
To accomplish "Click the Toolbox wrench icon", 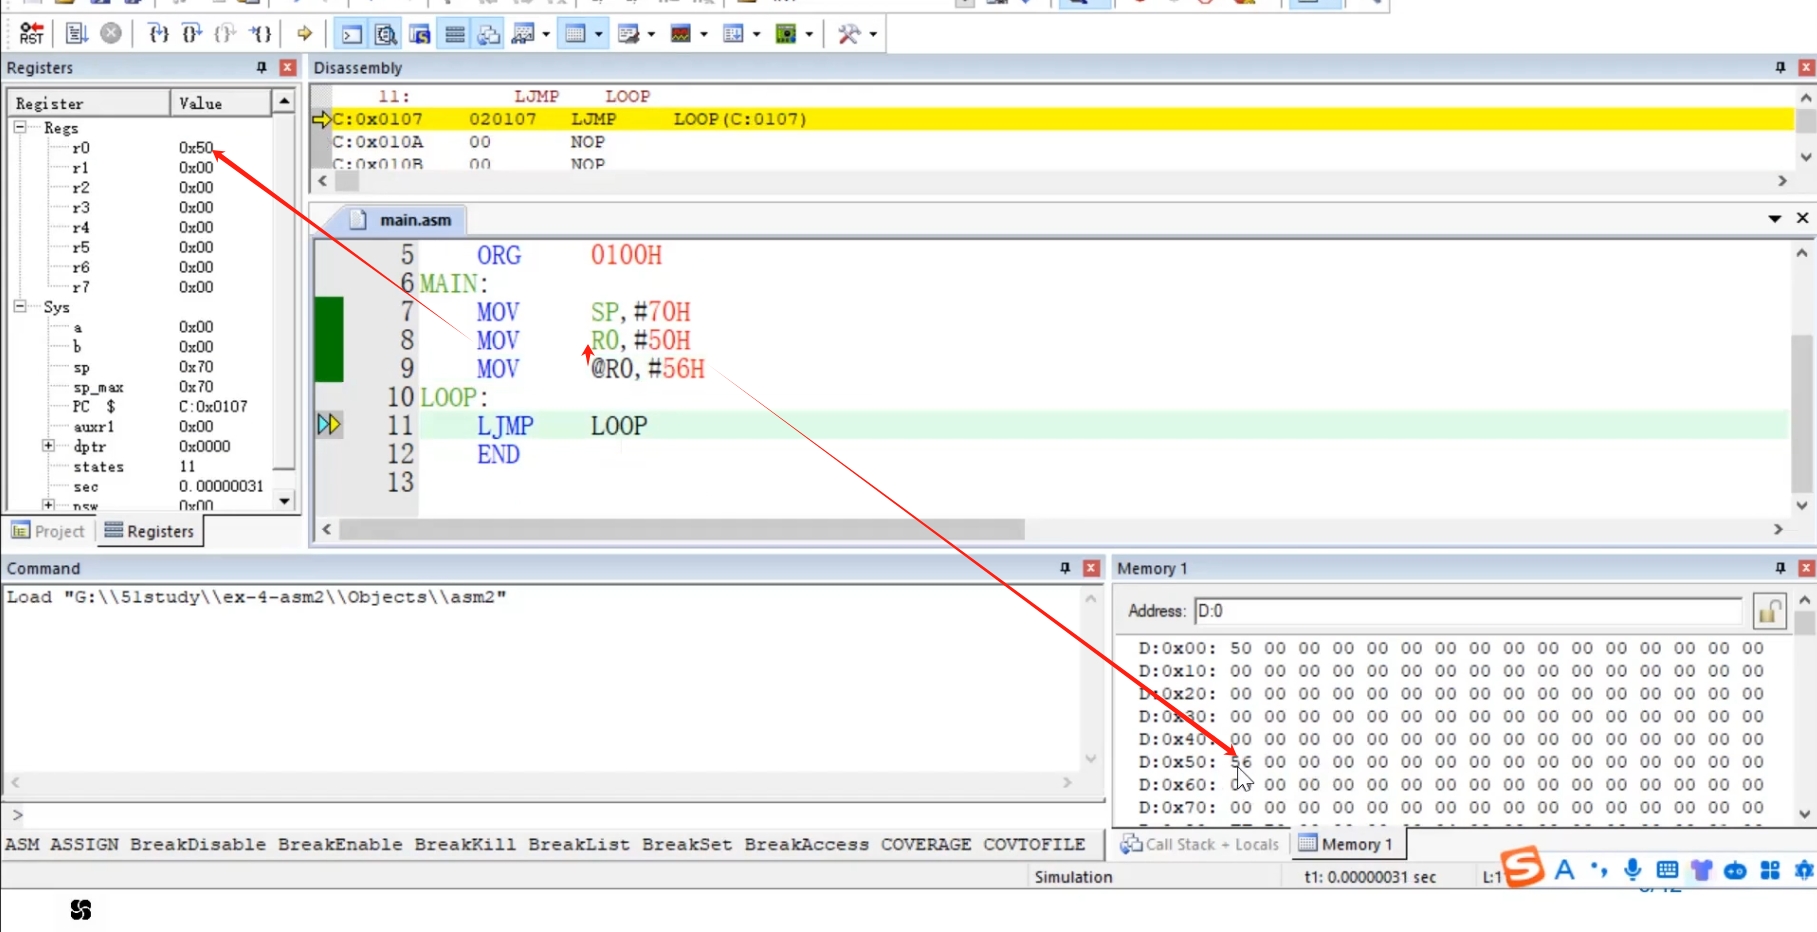I will coord(849,35).
